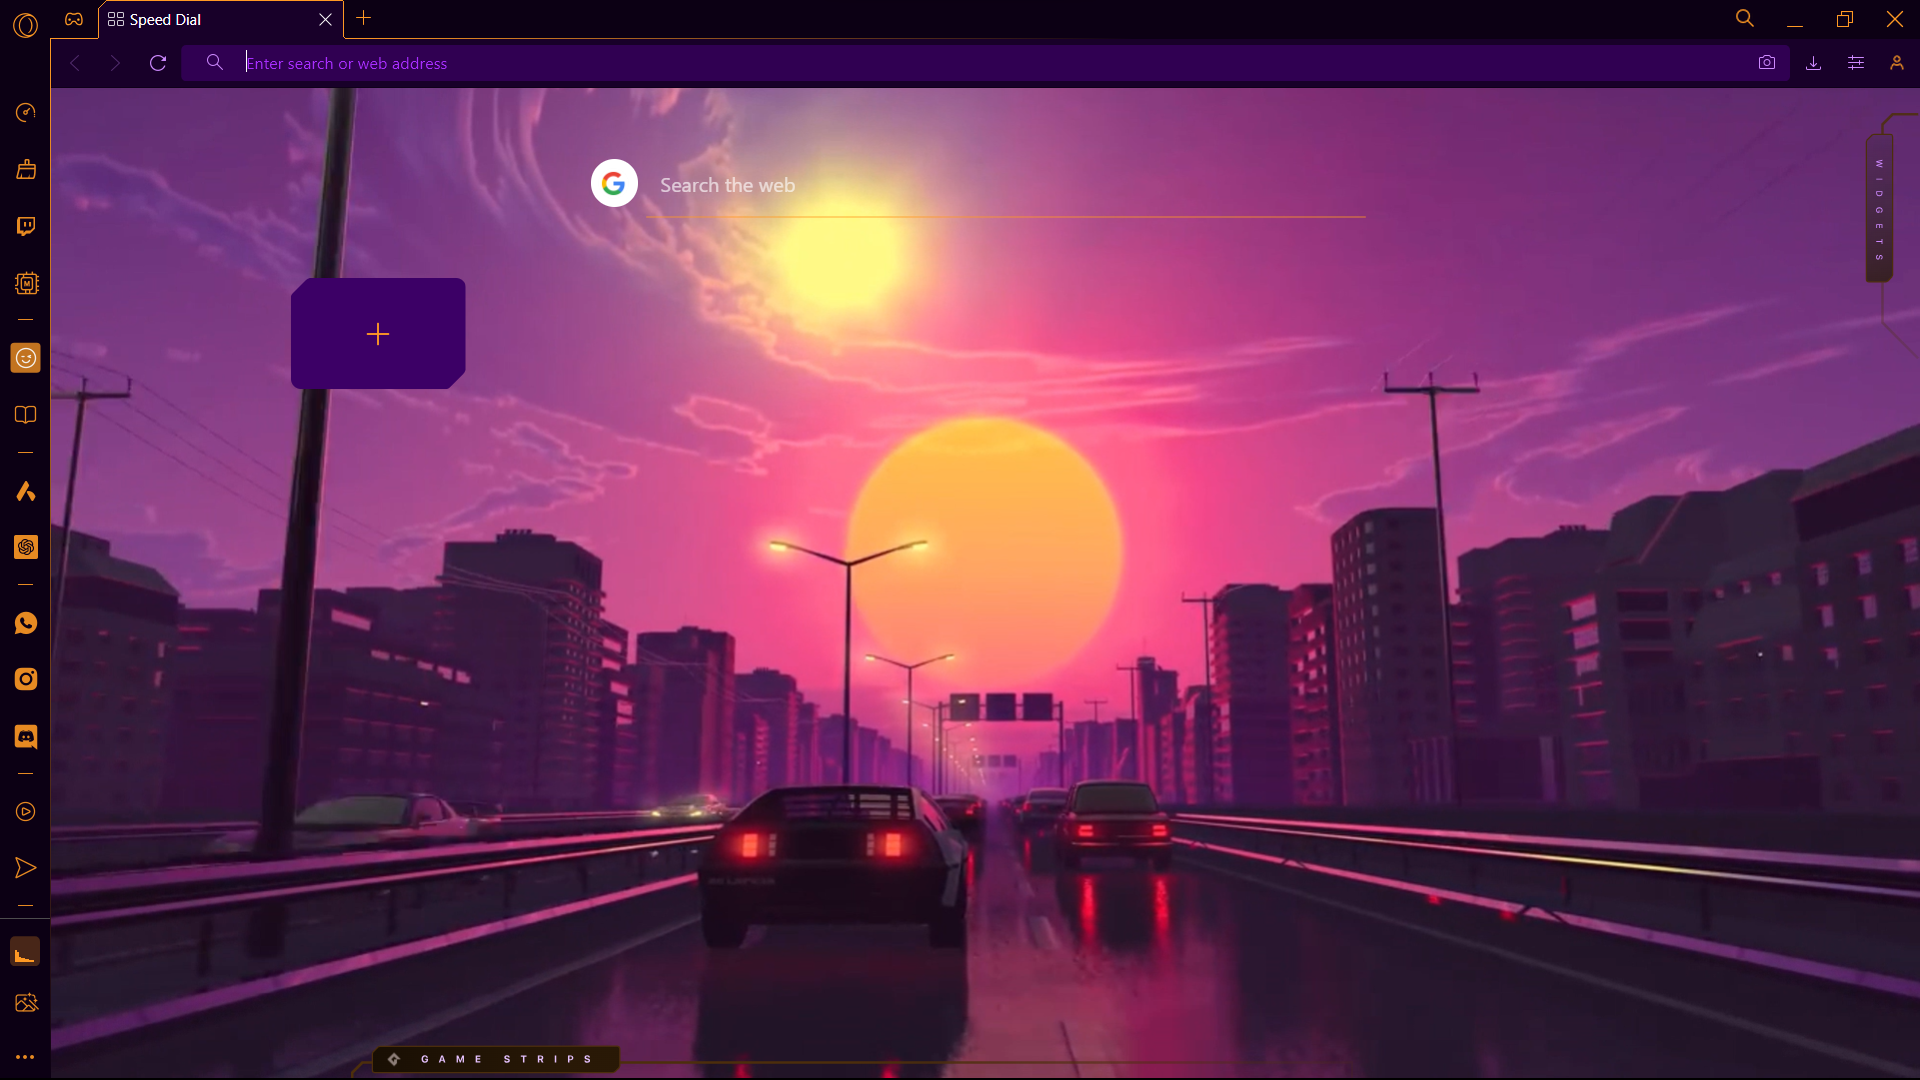Open GX Corner gamepad icon

[74, 19]
